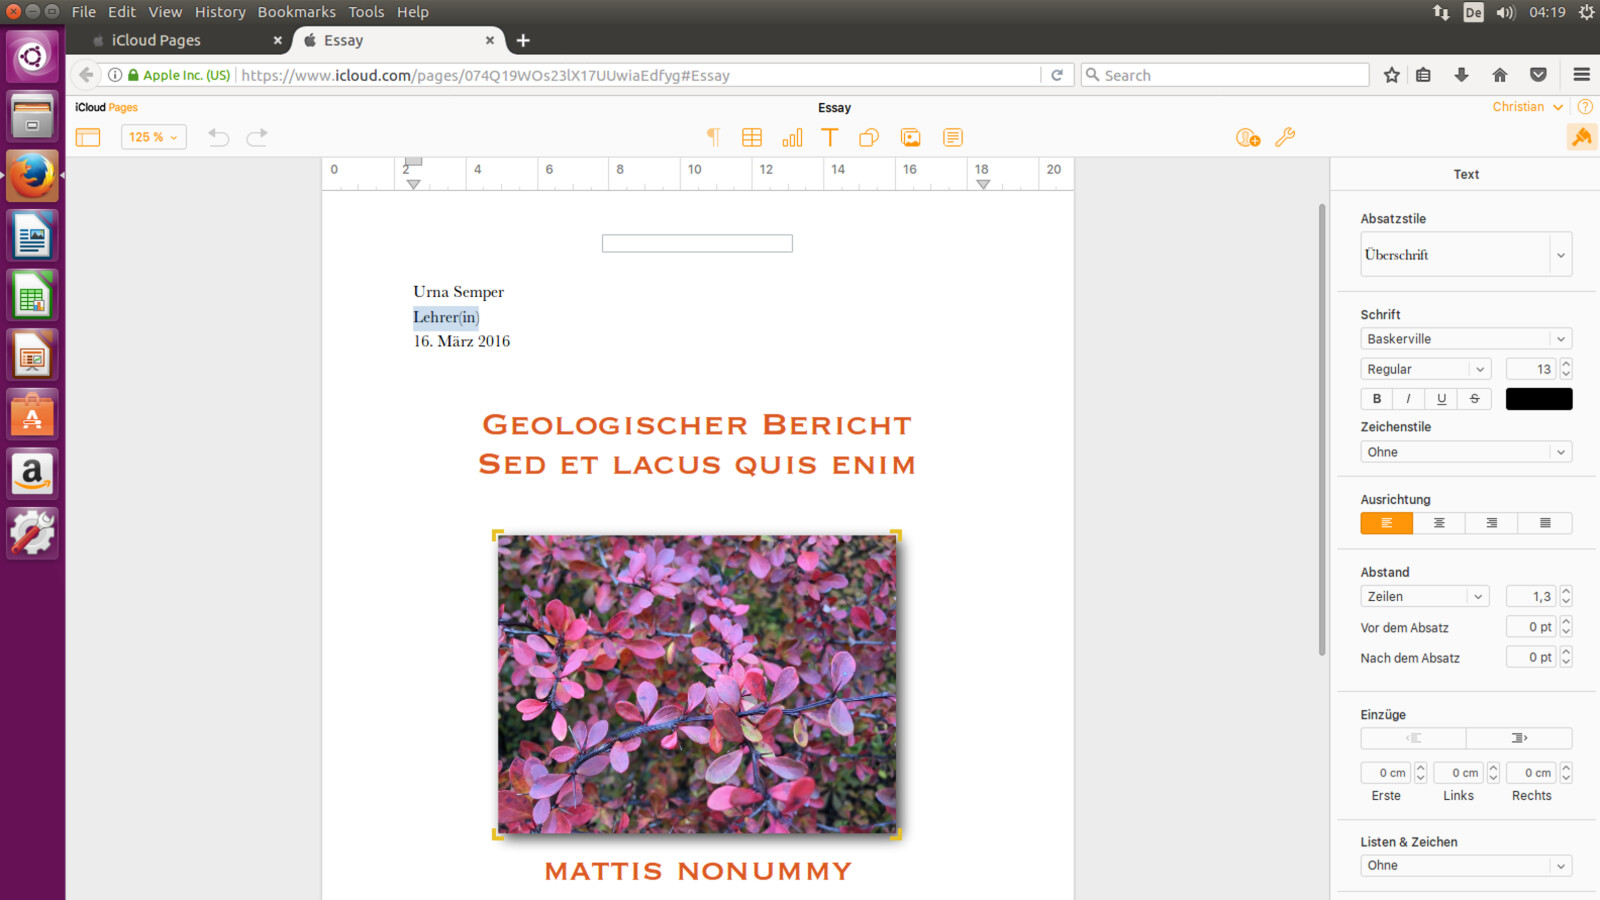Open the Zeichenstile Ohne dropdown
Screen dimensions: 1600x900
pyautogui.click(x=1465, y=451)
